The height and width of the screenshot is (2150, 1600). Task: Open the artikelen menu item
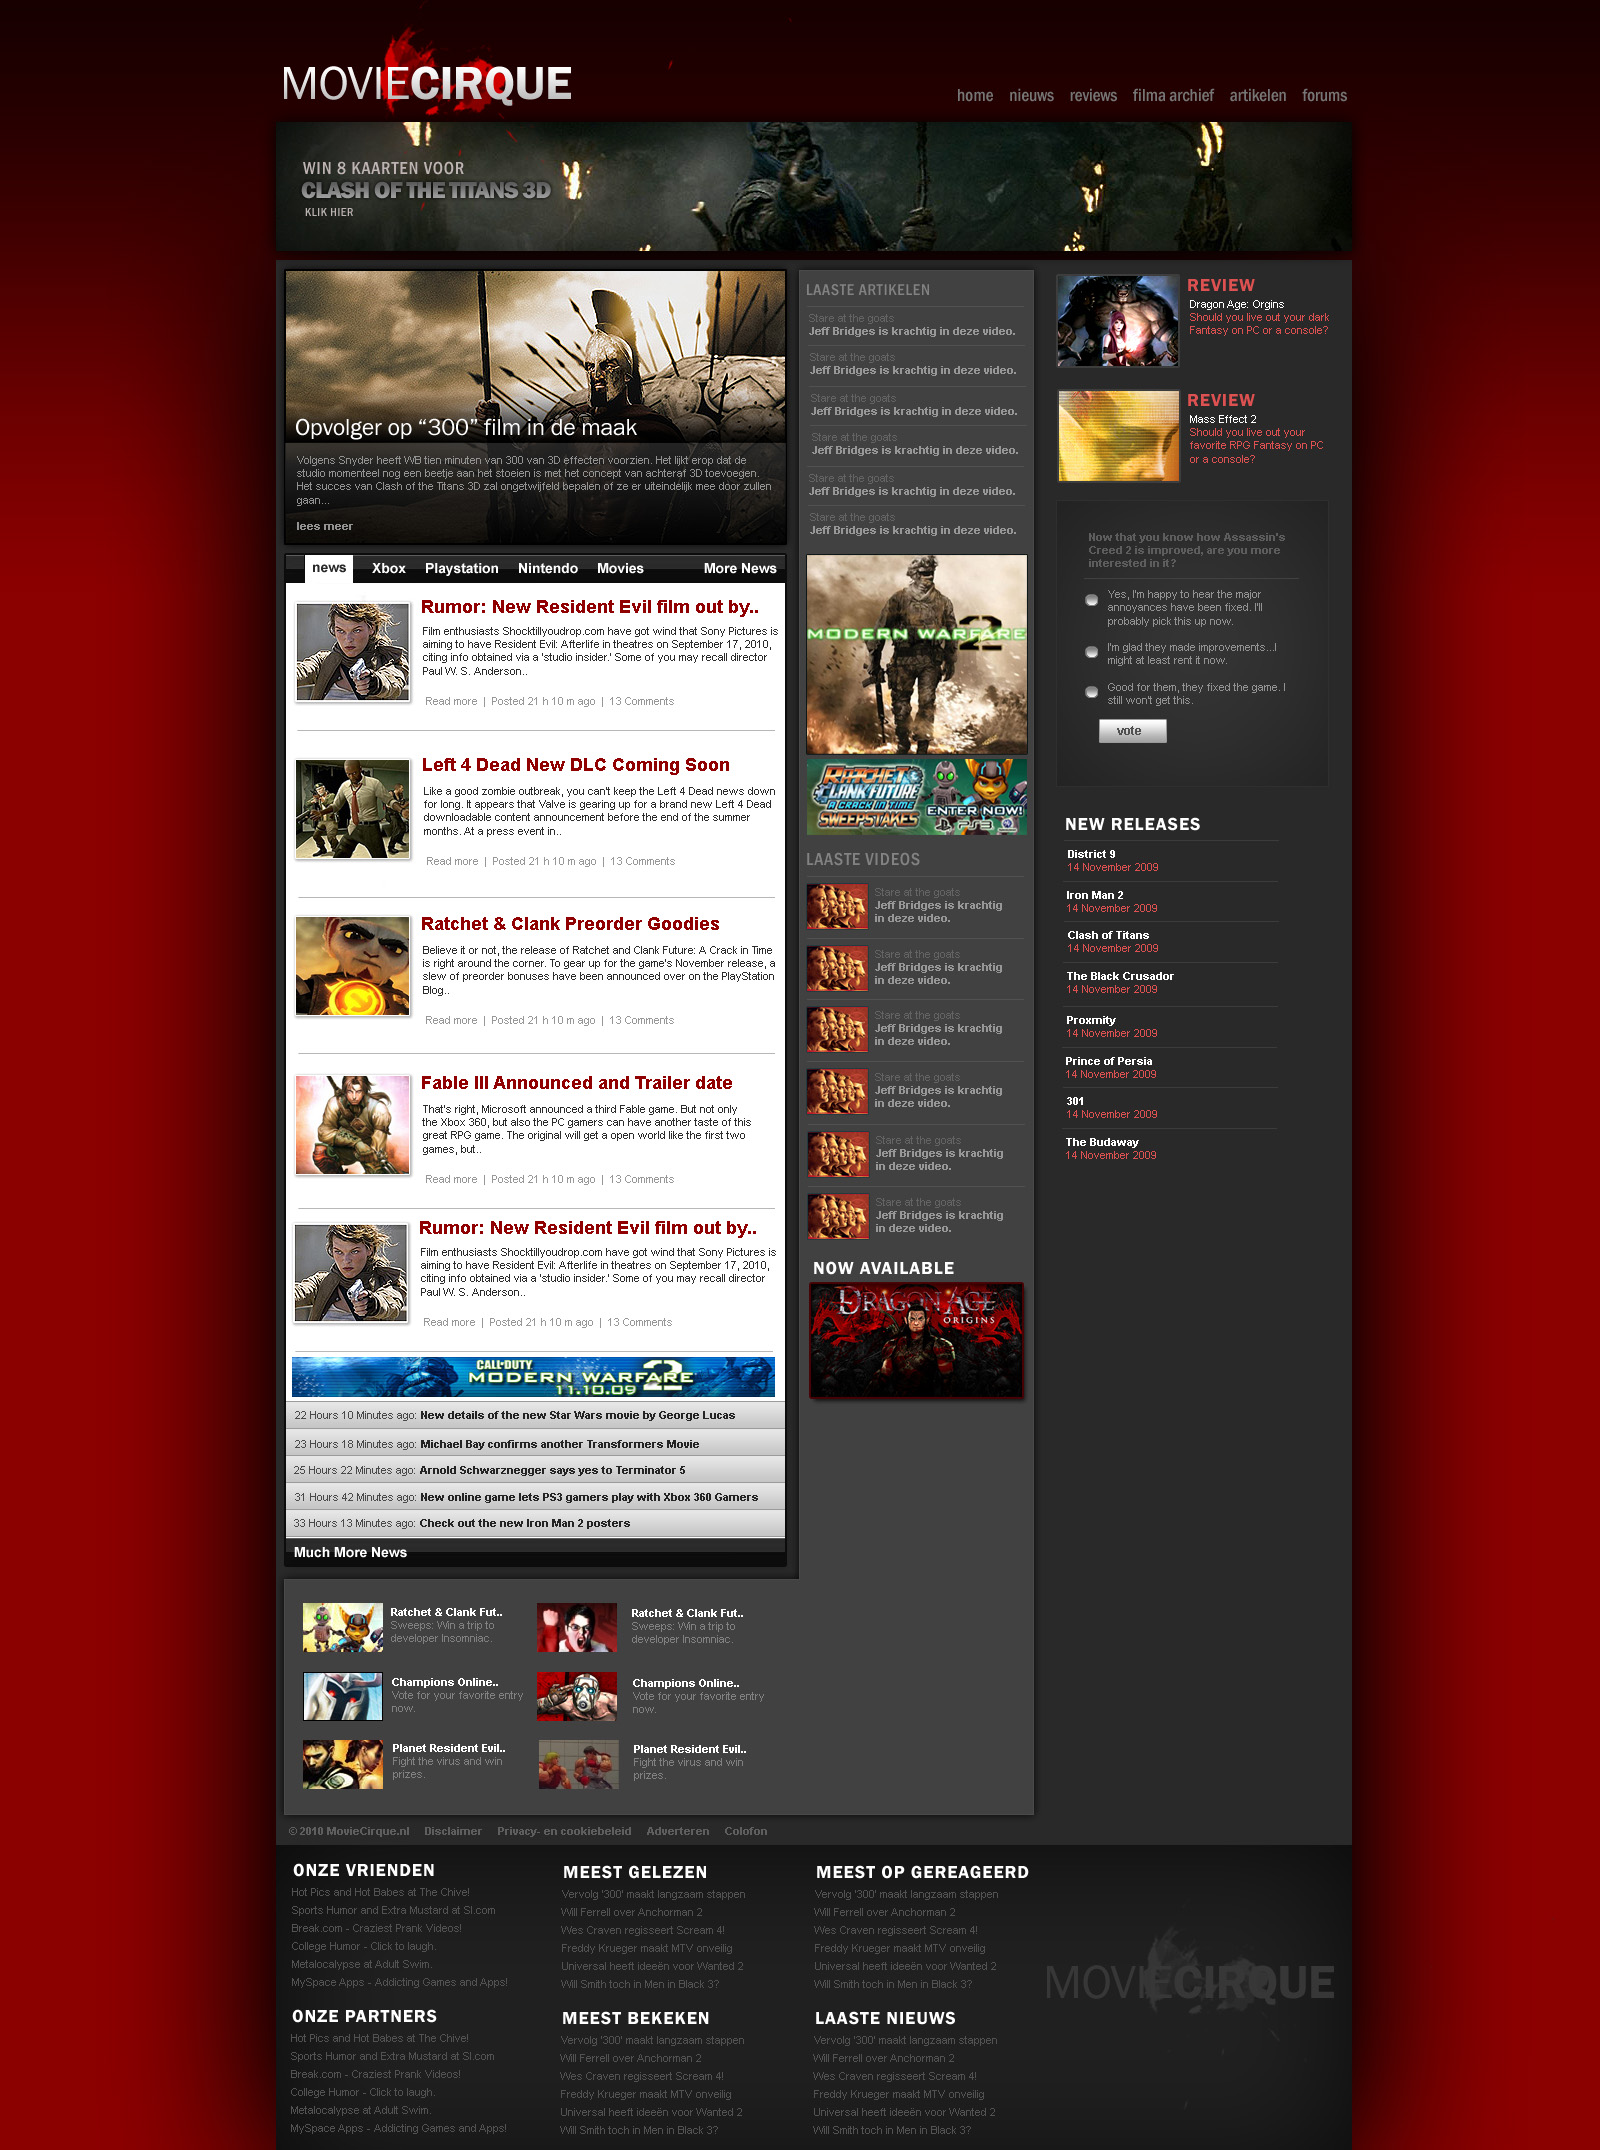point(1258,96)
